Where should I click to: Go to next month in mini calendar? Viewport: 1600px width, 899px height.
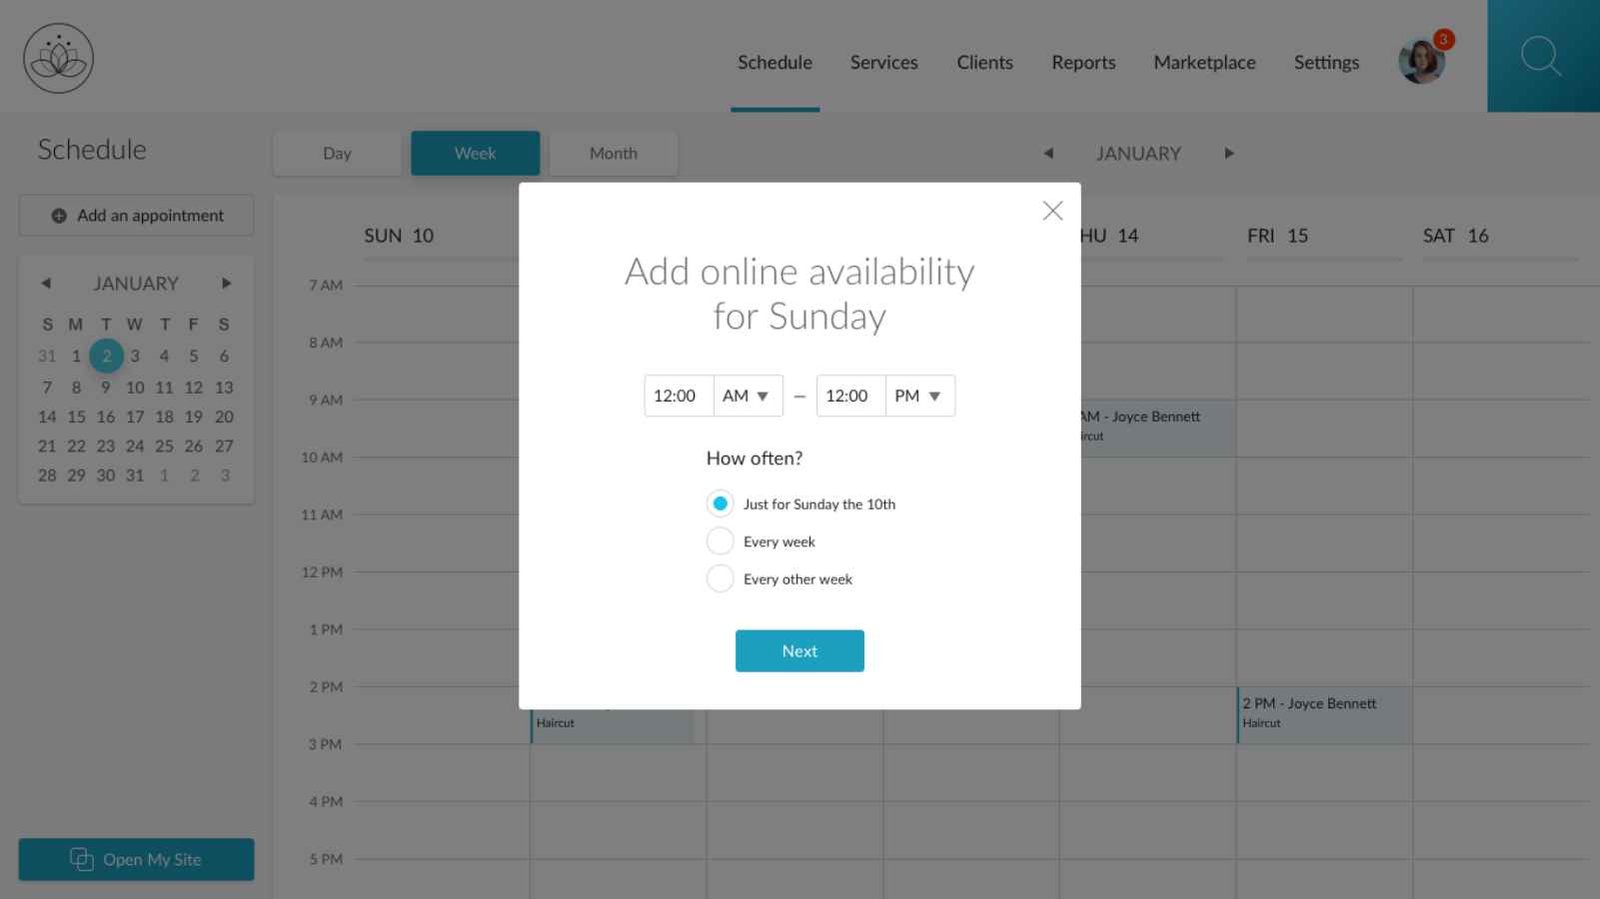click(x=227, y=283)
